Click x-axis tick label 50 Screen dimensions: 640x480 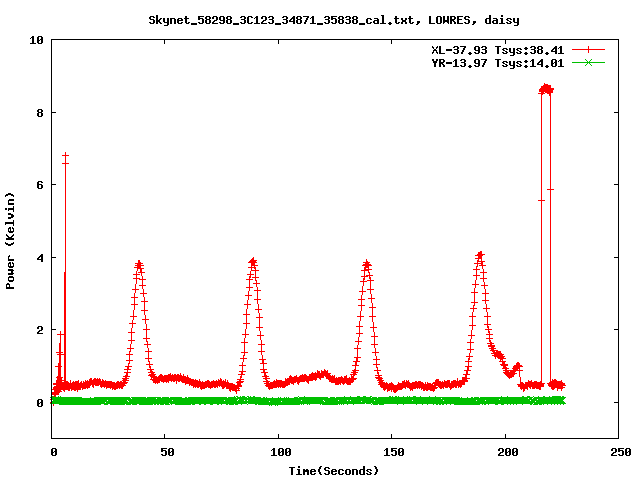[x=167, y=452]
